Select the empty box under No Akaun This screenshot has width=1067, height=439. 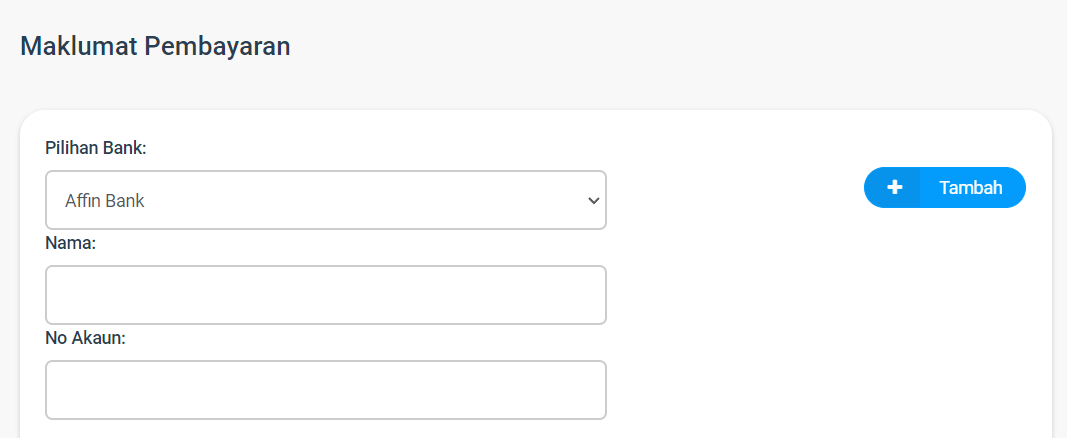(x=326, y=390)
